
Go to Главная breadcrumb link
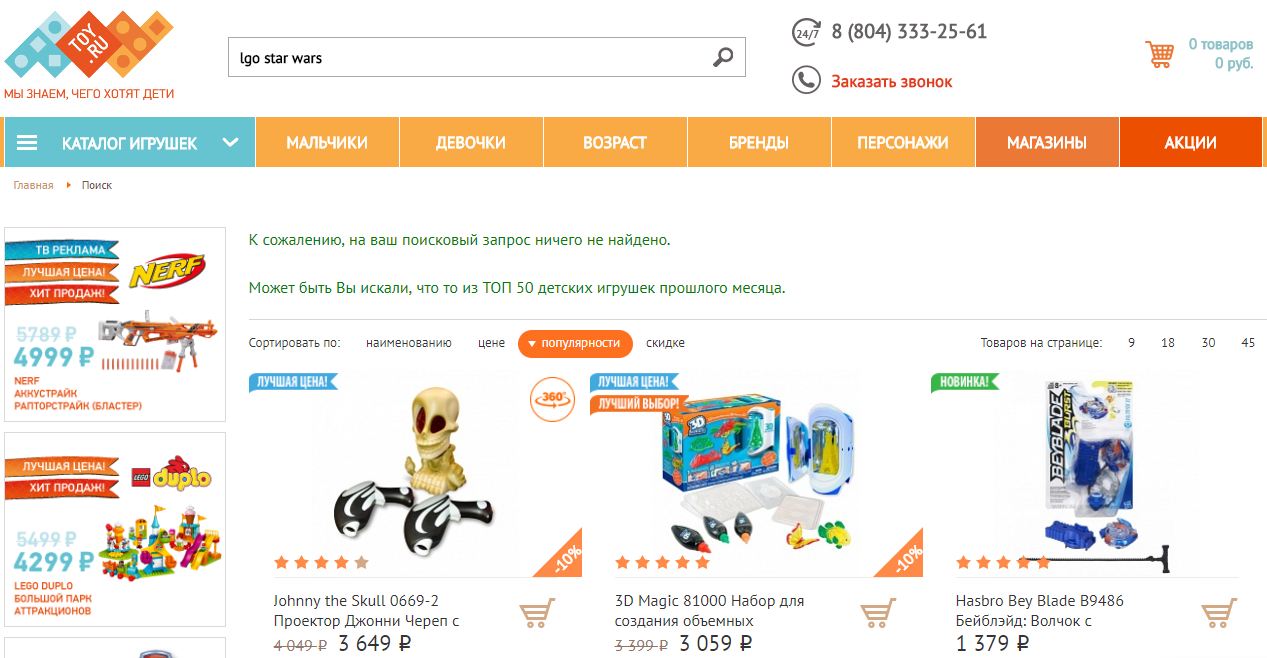pos(33,186)
